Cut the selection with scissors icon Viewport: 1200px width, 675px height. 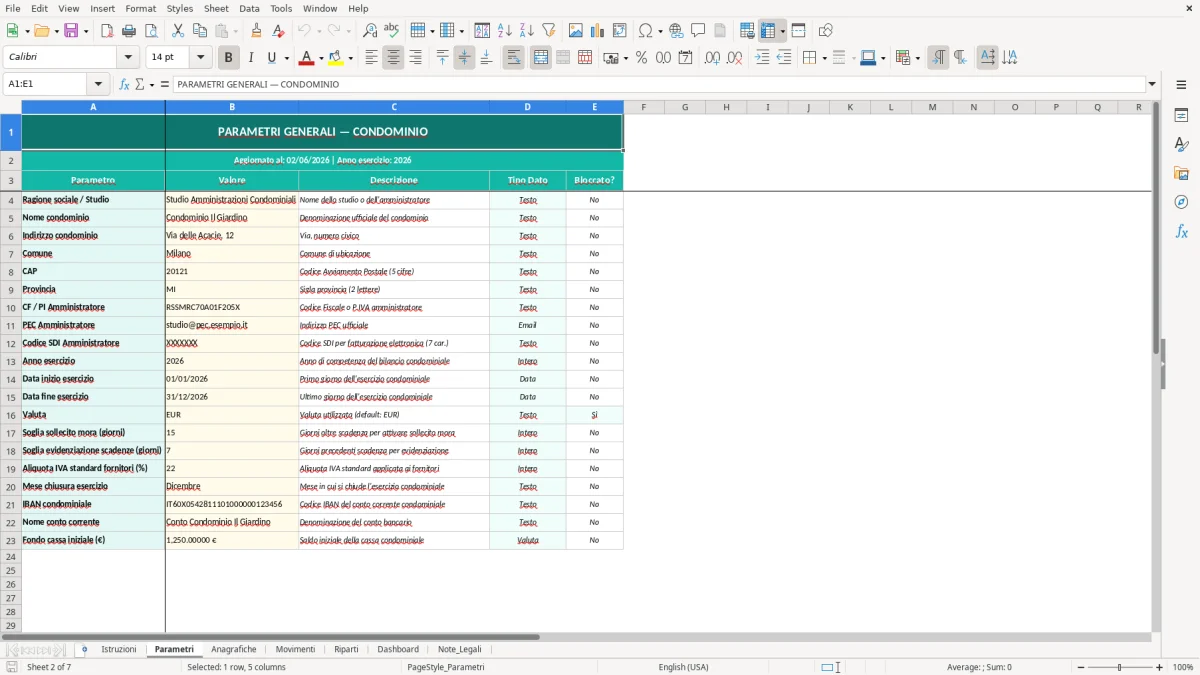[178, 31]
